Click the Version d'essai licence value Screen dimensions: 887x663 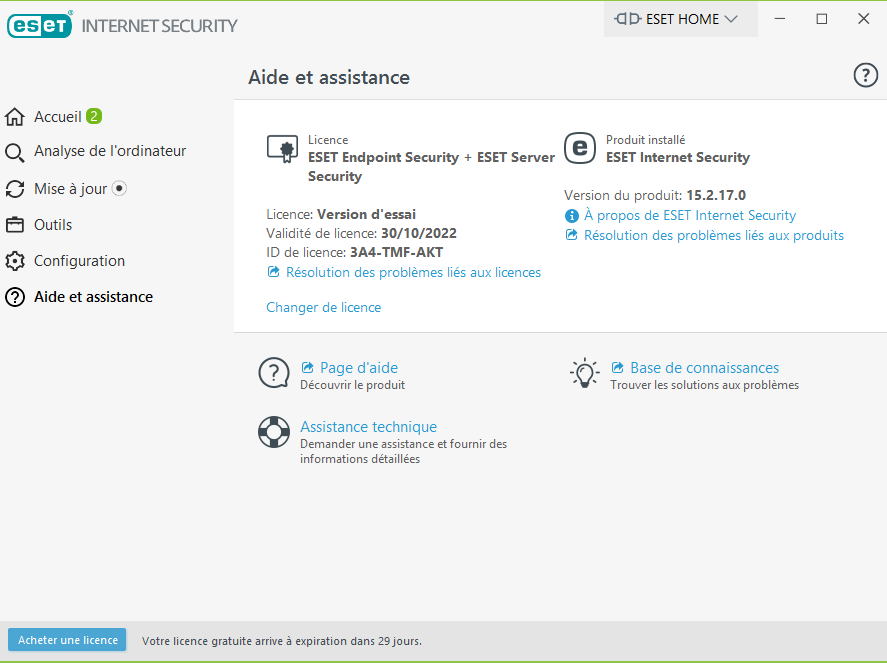[x=367, y=214]
